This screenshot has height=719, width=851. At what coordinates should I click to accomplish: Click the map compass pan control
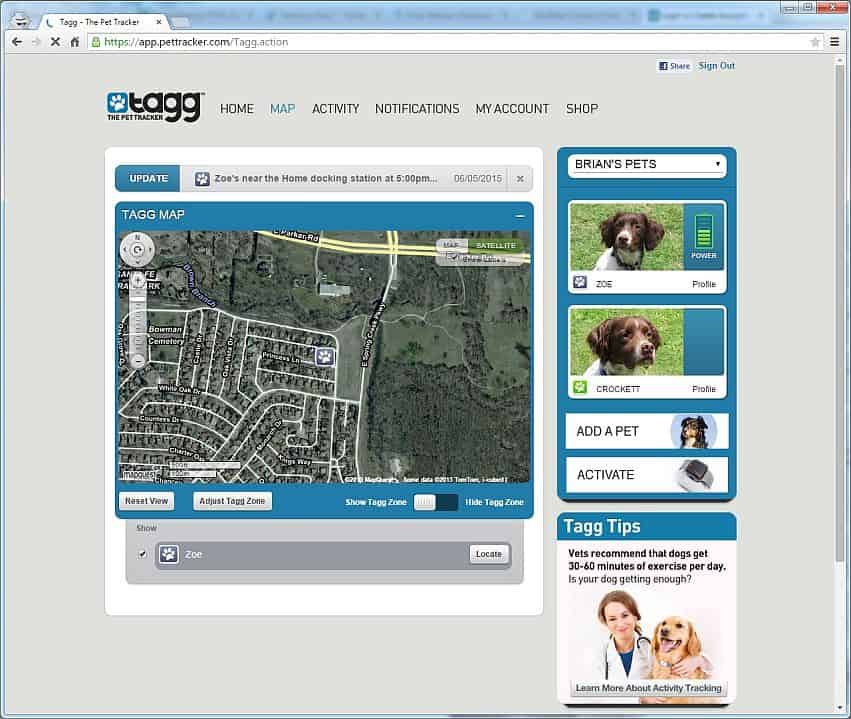click(137, 250)
